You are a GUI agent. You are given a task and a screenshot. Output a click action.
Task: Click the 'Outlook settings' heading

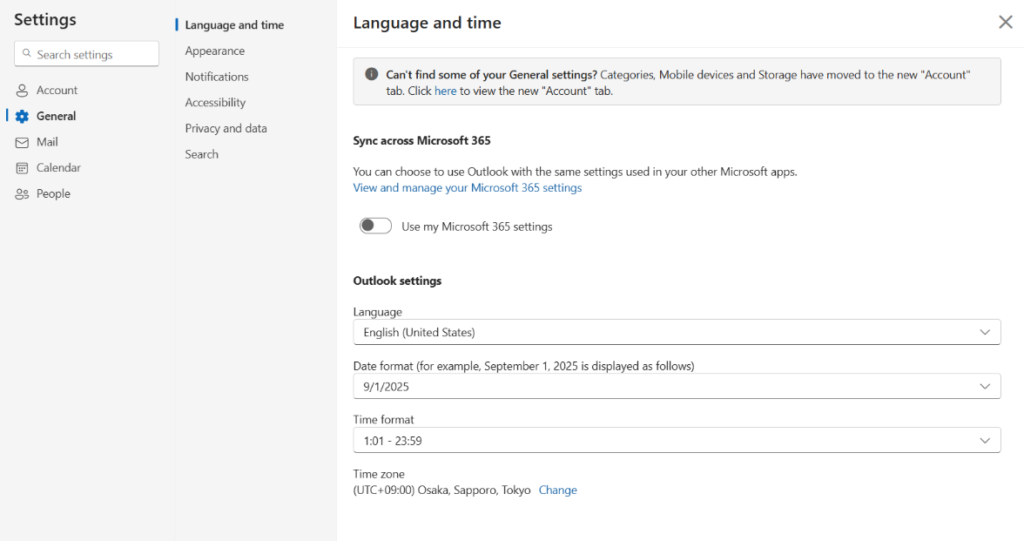click(397, 281)
